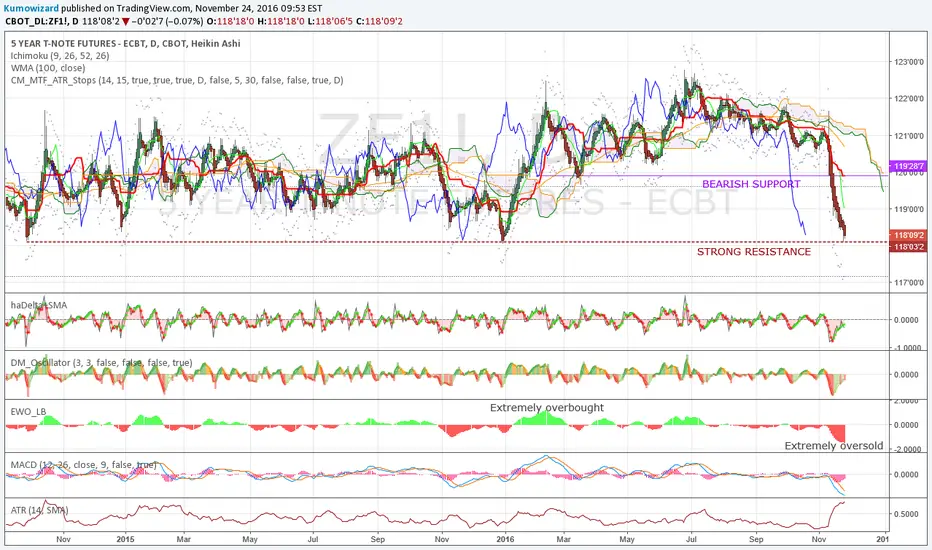Click the DM_Oscillator (3, 3...) label
Screen dimensions: 932x550
coord(101,363)
